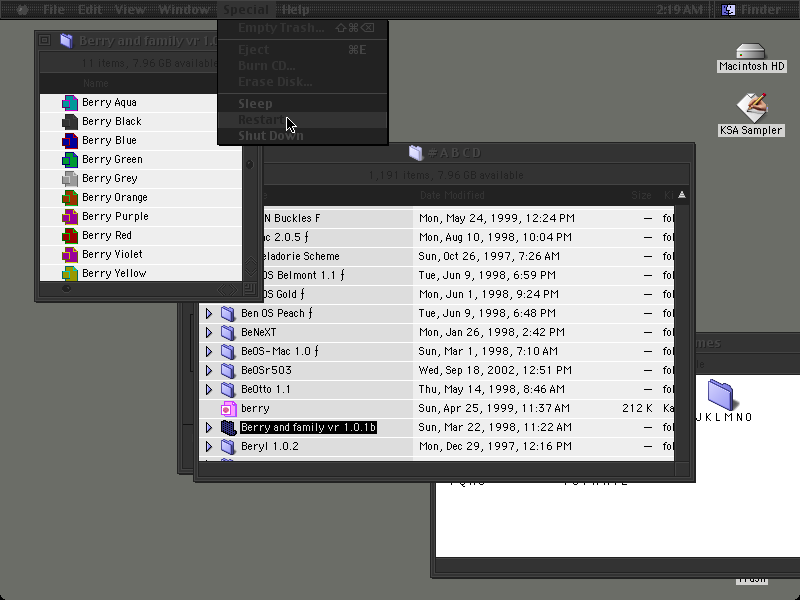This screenshot has height=600, width=800.
Task: Click the # A B C D window title folder icon
Action: coord(416,153)
